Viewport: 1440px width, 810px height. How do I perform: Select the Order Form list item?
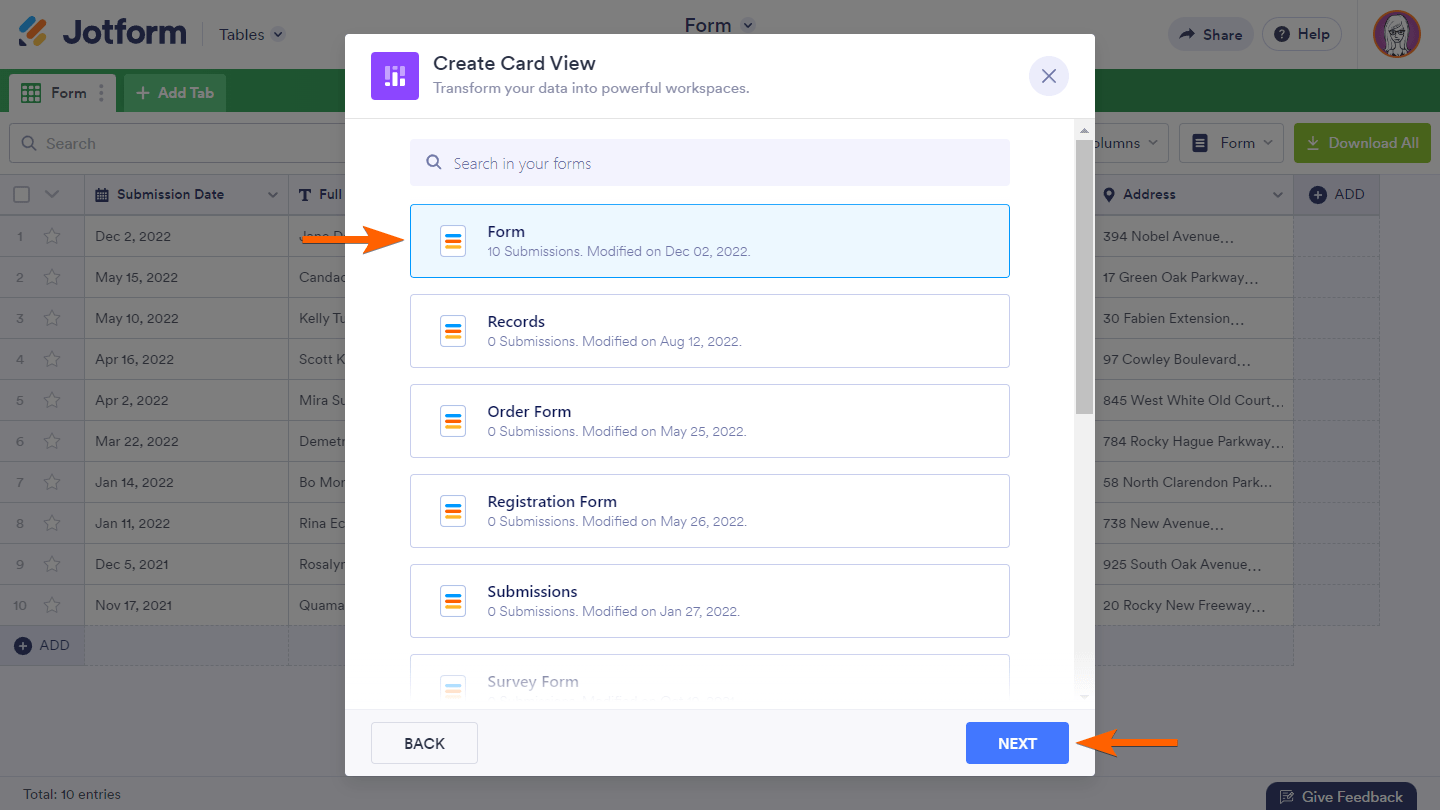(x=709, y=421)
